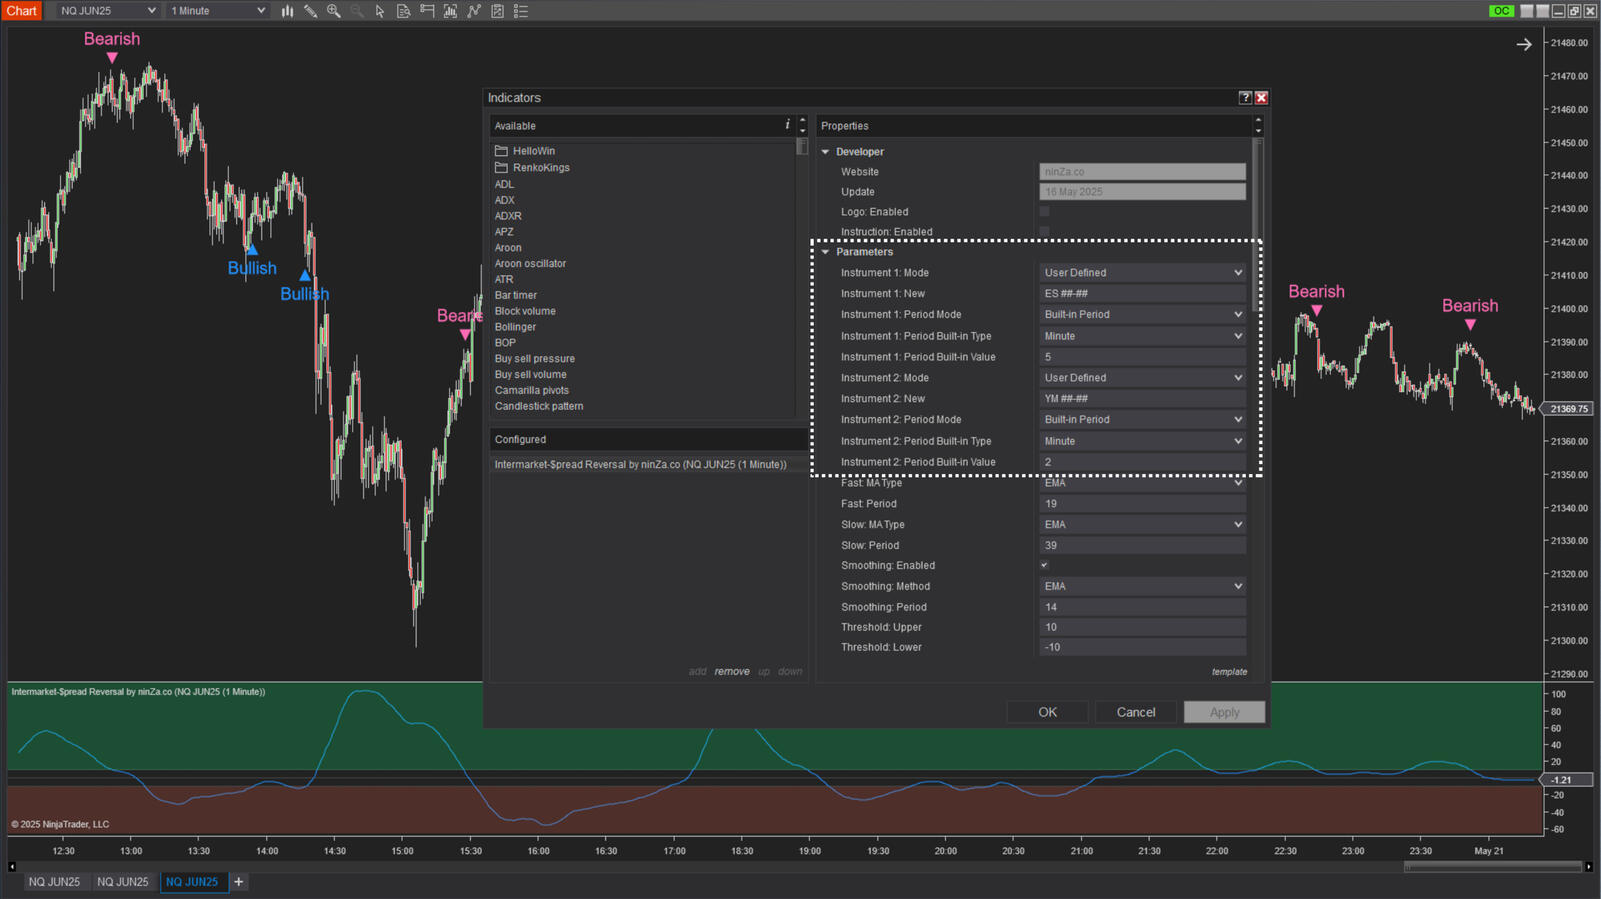The height and width of the screenshot is (899, 1601).
Task: Enable the Logo: Enabled checkbox
Action: pyautogui.click(x=1045, y=212)
